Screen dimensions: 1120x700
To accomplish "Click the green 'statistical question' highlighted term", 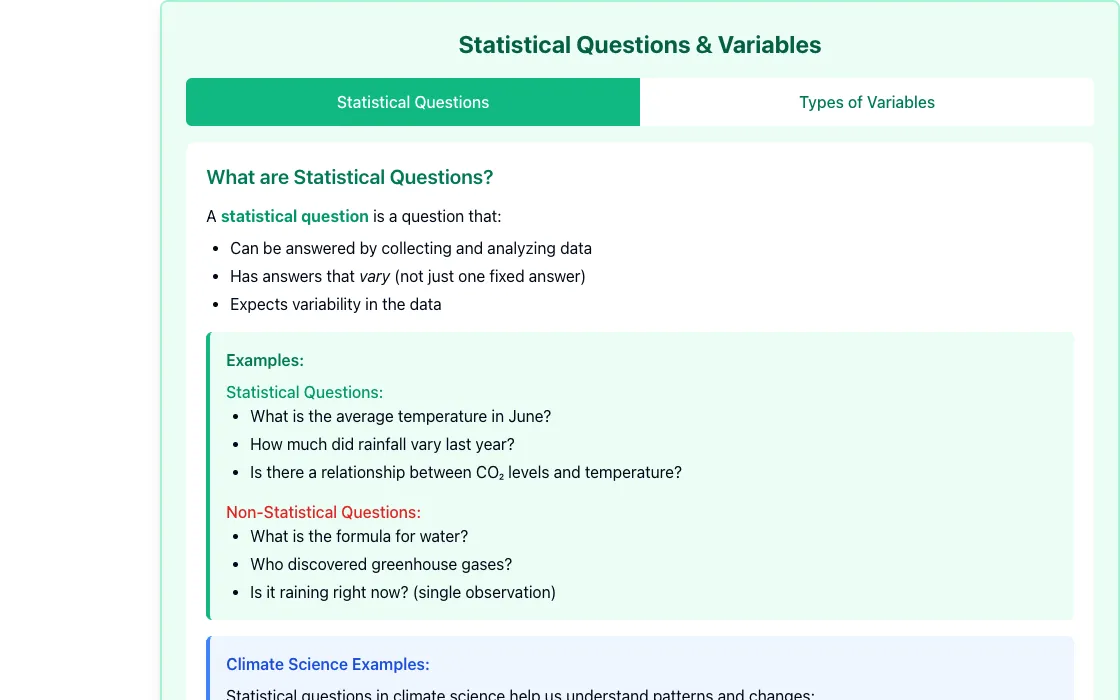I will click(x=294, y=216).
